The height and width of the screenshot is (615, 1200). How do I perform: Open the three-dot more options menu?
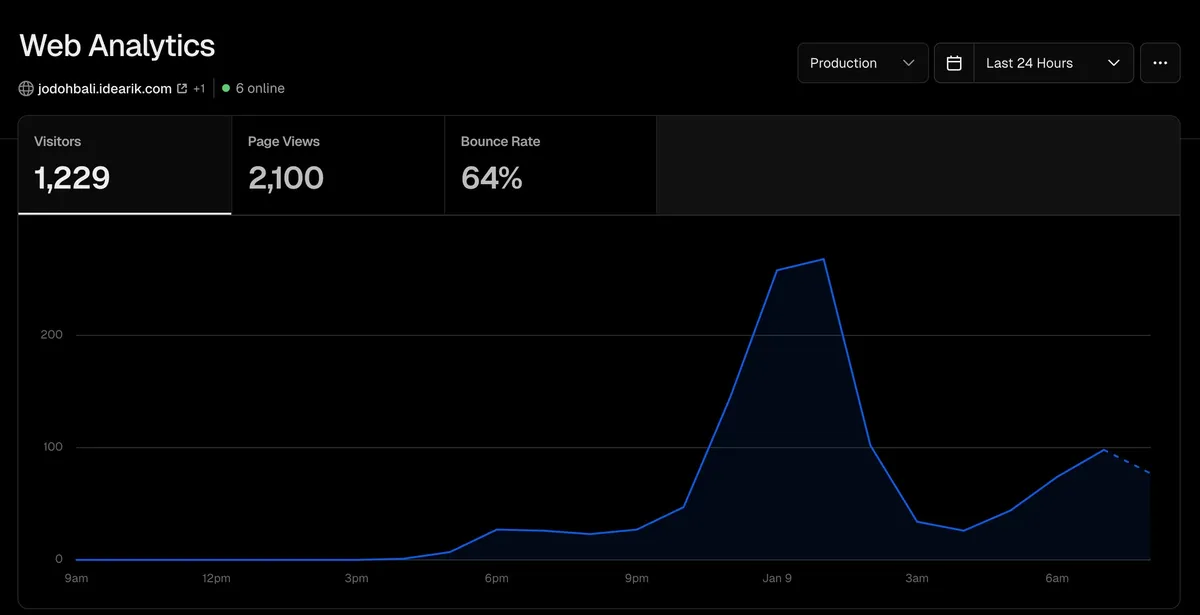[x=1160, y=63]
